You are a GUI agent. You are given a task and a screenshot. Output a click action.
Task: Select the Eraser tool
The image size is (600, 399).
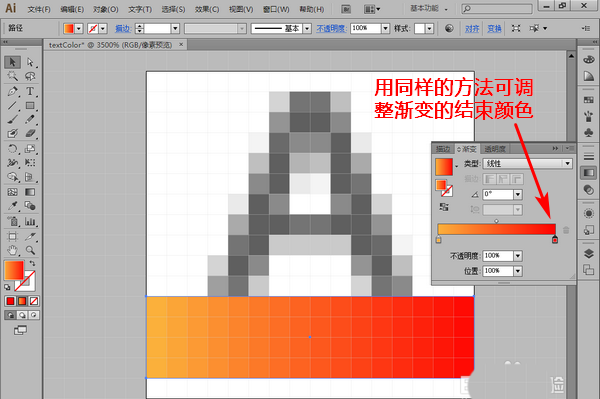[30, 133]
